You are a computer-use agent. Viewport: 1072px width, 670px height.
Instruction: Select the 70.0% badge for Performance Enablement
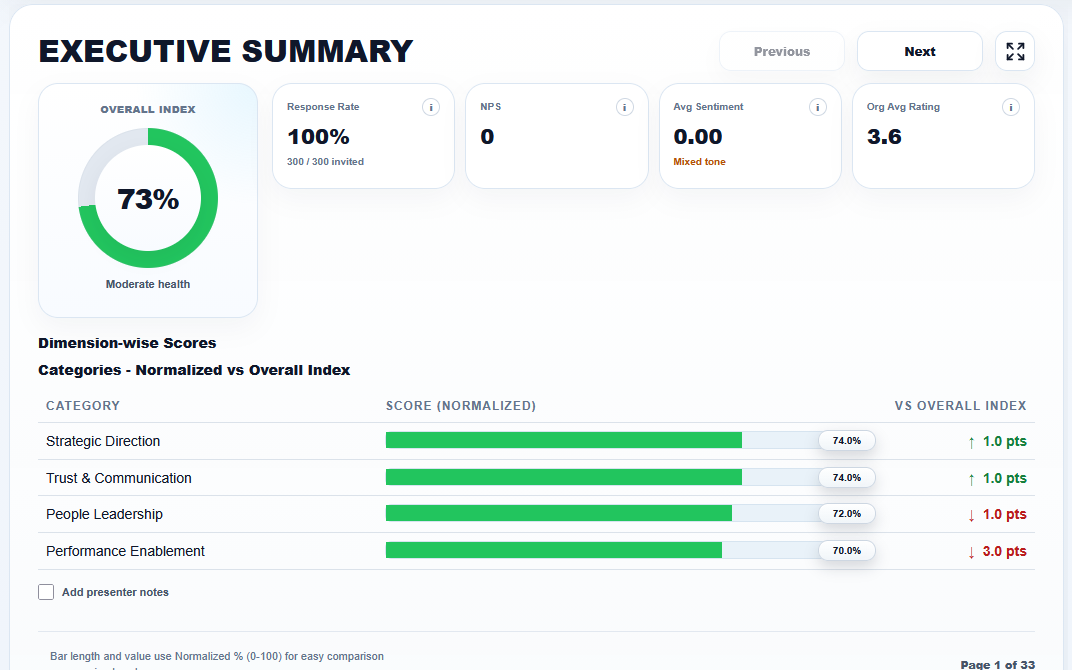tap(846, 551)
